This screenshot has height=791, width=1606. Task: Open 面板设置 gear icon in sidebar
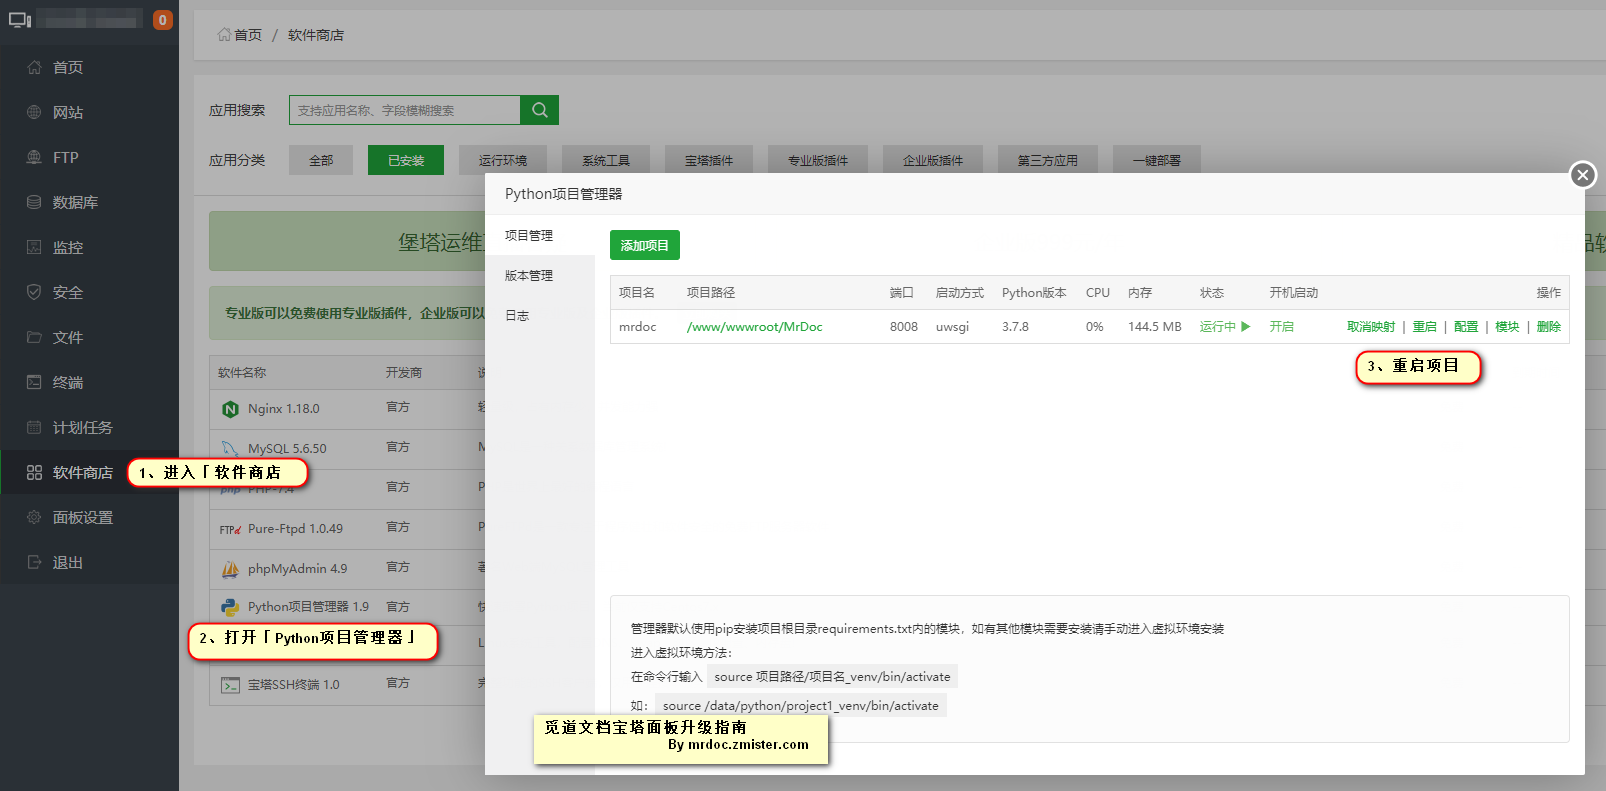coord(34,517)
